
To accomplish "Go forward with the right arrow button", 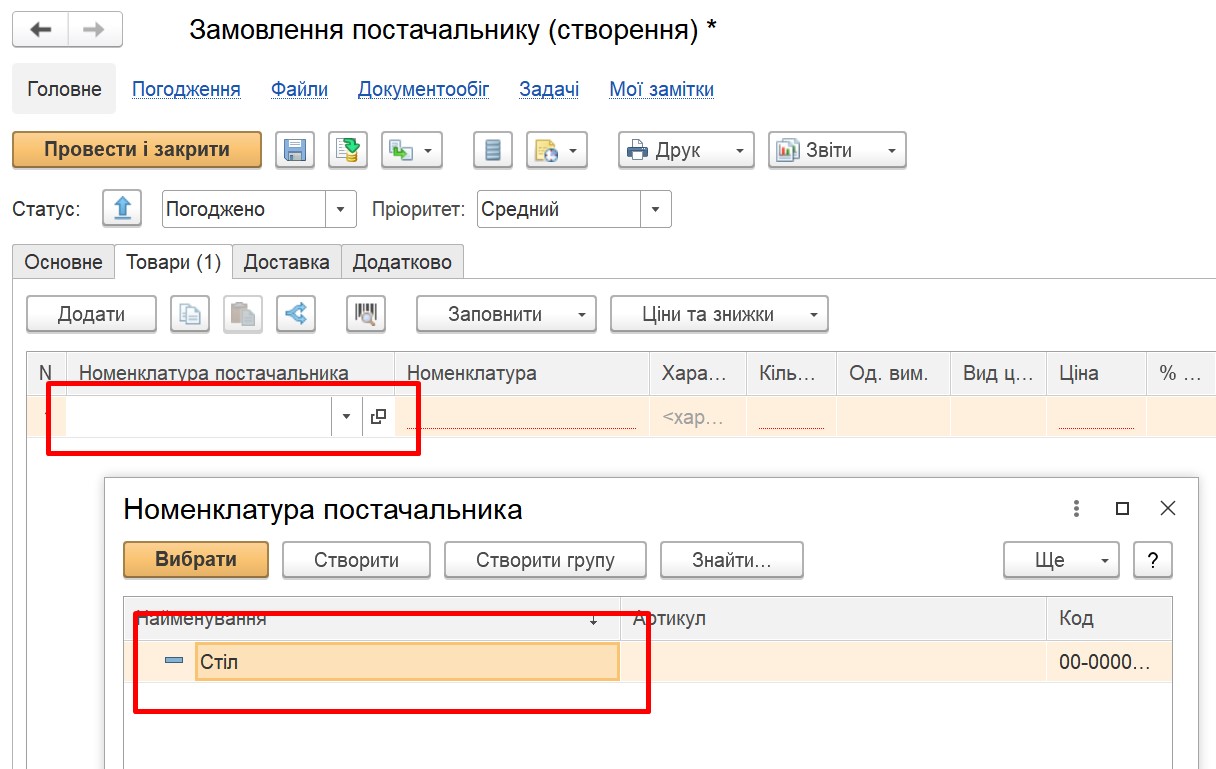I will [x=95, y=30].
